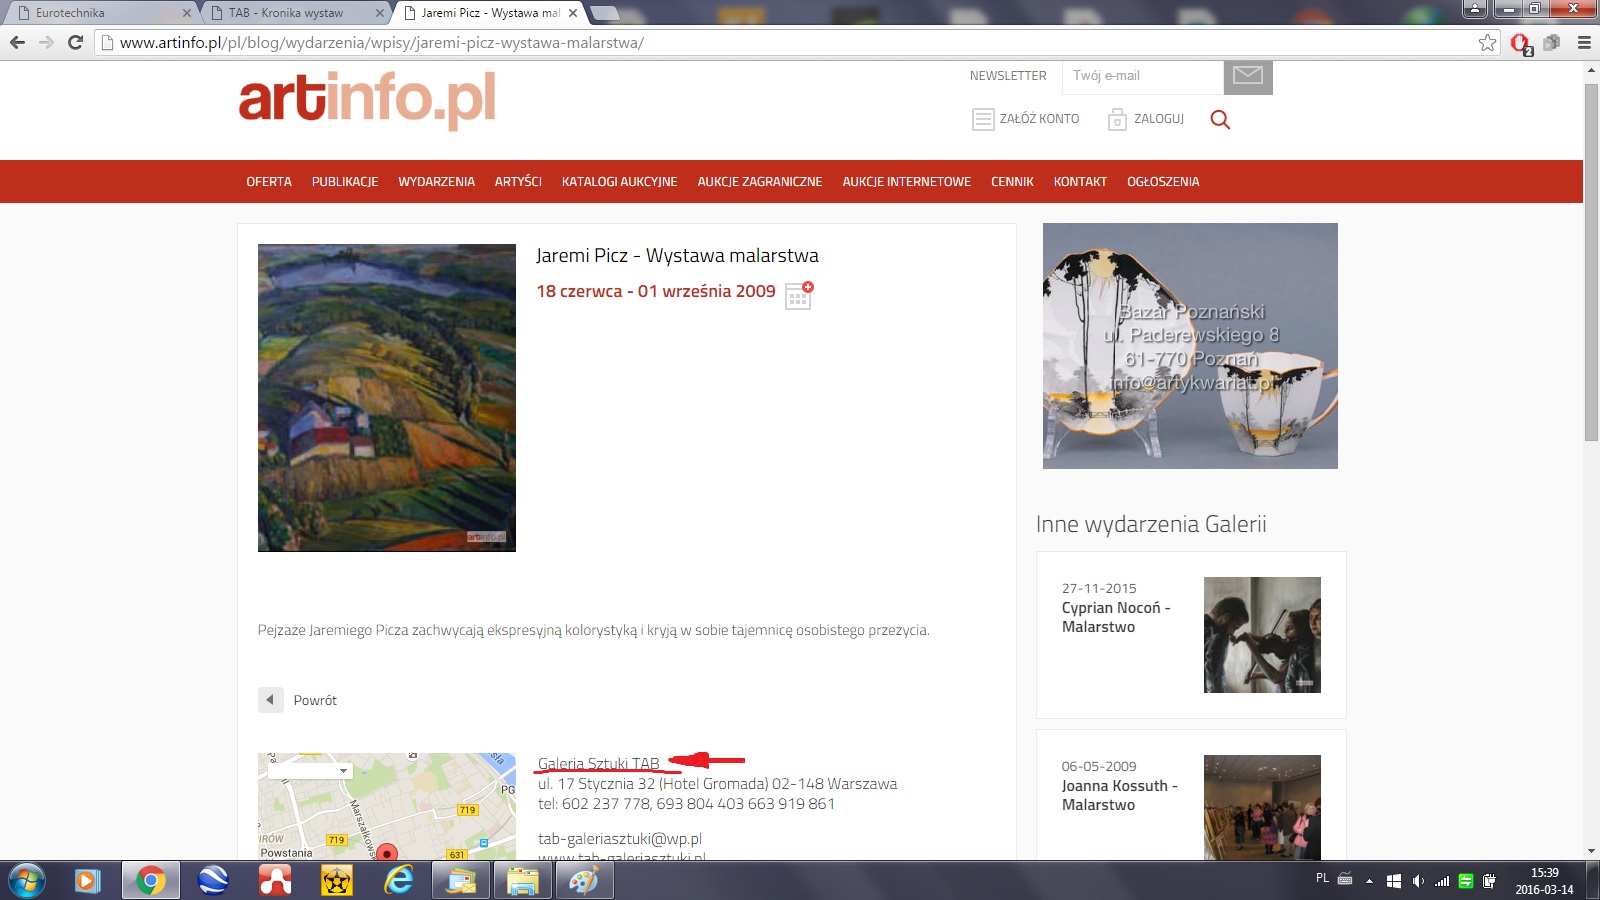Click the Jaremi Picz landscape painting image
The width and height of the screenshot is (1600, 900).
[387, 398]
